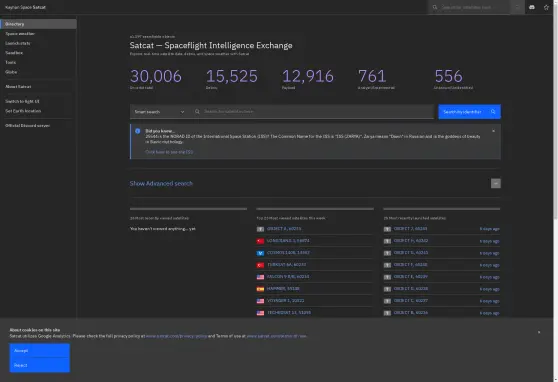Click the Spanish flag beside HAMMER
558x382 pixels.
click(x=260, y=289)
